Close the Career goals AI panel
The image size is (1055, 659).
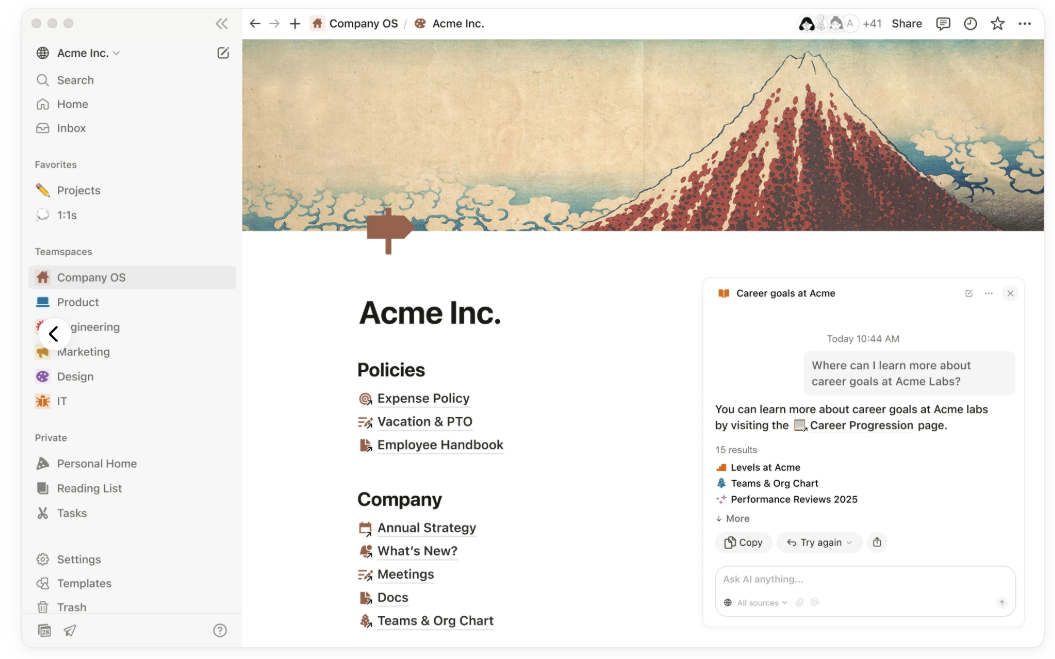tap(1010, 293)
